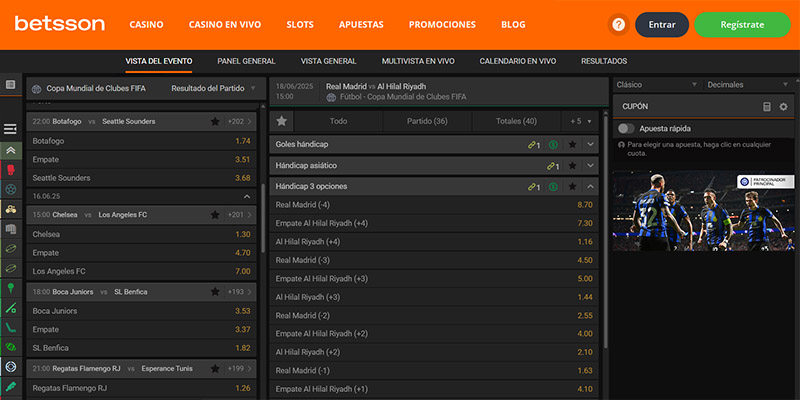Open coupon settings gear icon
The height and width of the screenshot is (400, 800).
(784, 107)
